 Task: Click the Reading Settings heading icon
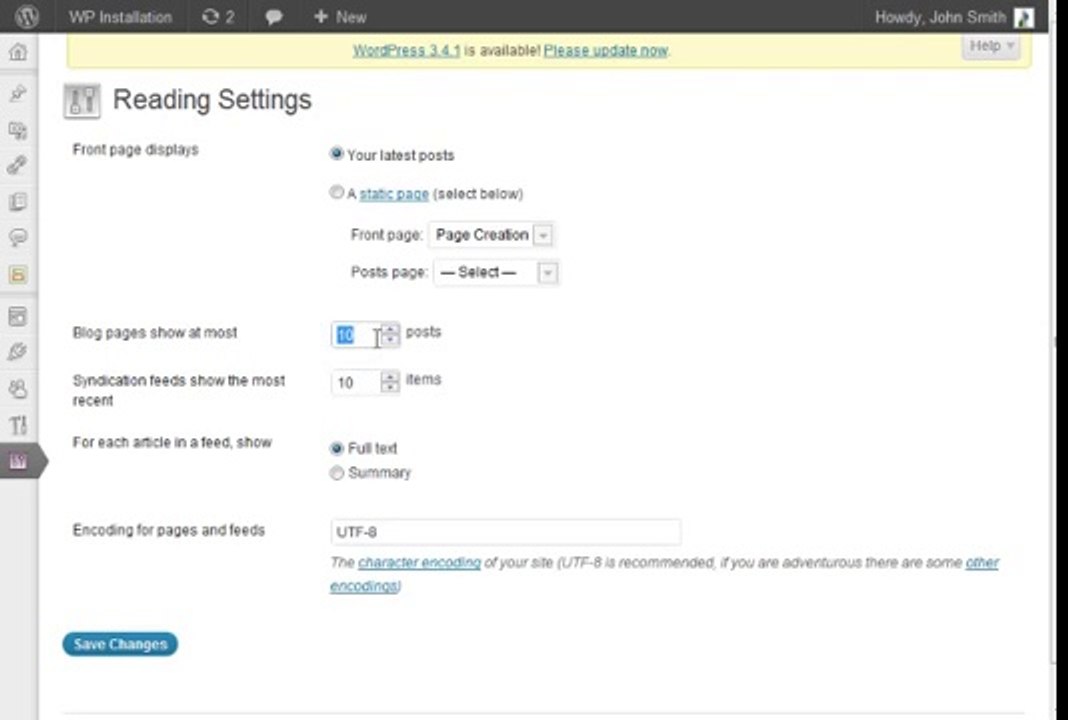(82, 101)
